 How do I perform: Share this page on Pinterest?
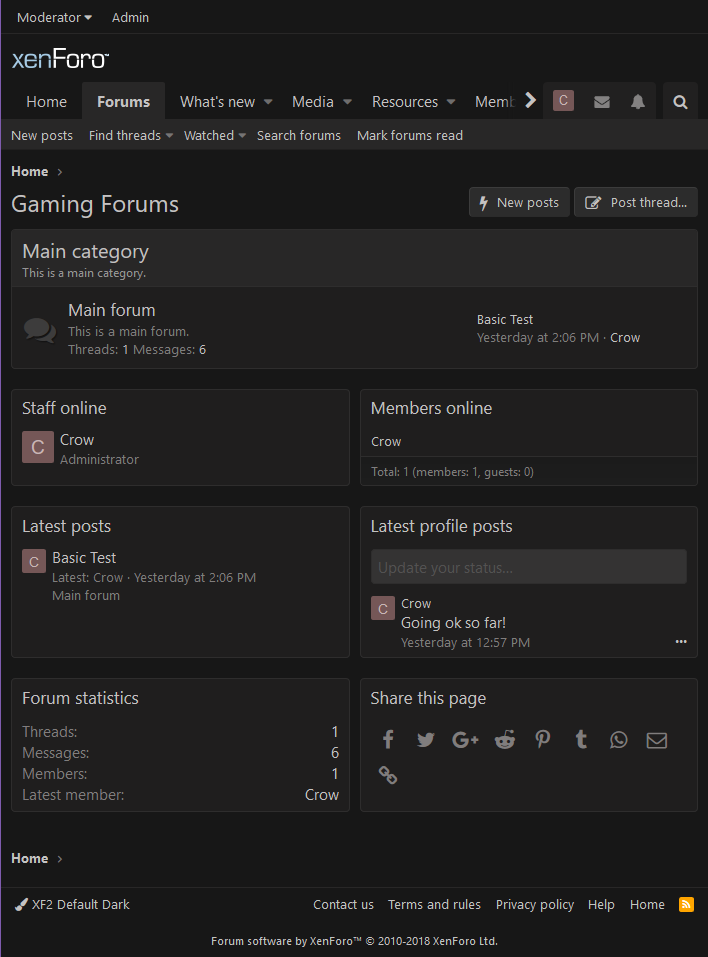click(542, 740)
